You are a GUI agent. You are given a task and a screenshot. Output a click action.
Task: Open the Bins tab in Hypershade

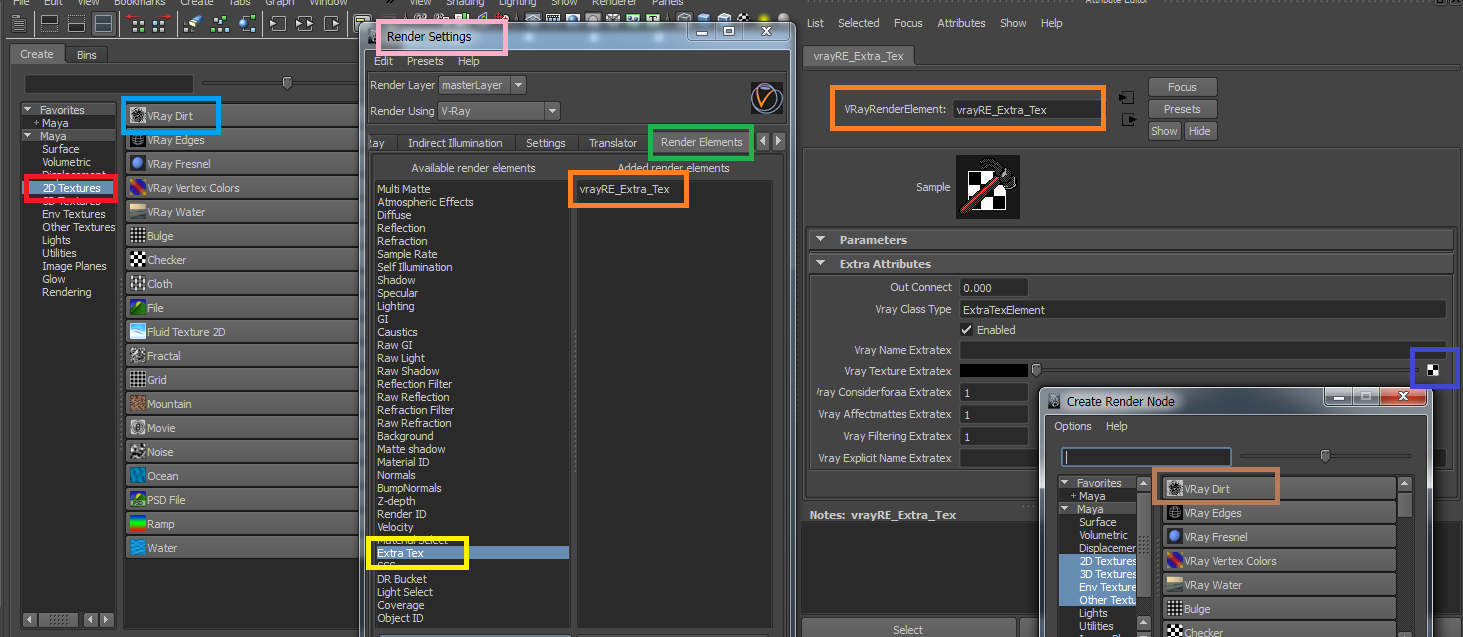pos(87,55)
